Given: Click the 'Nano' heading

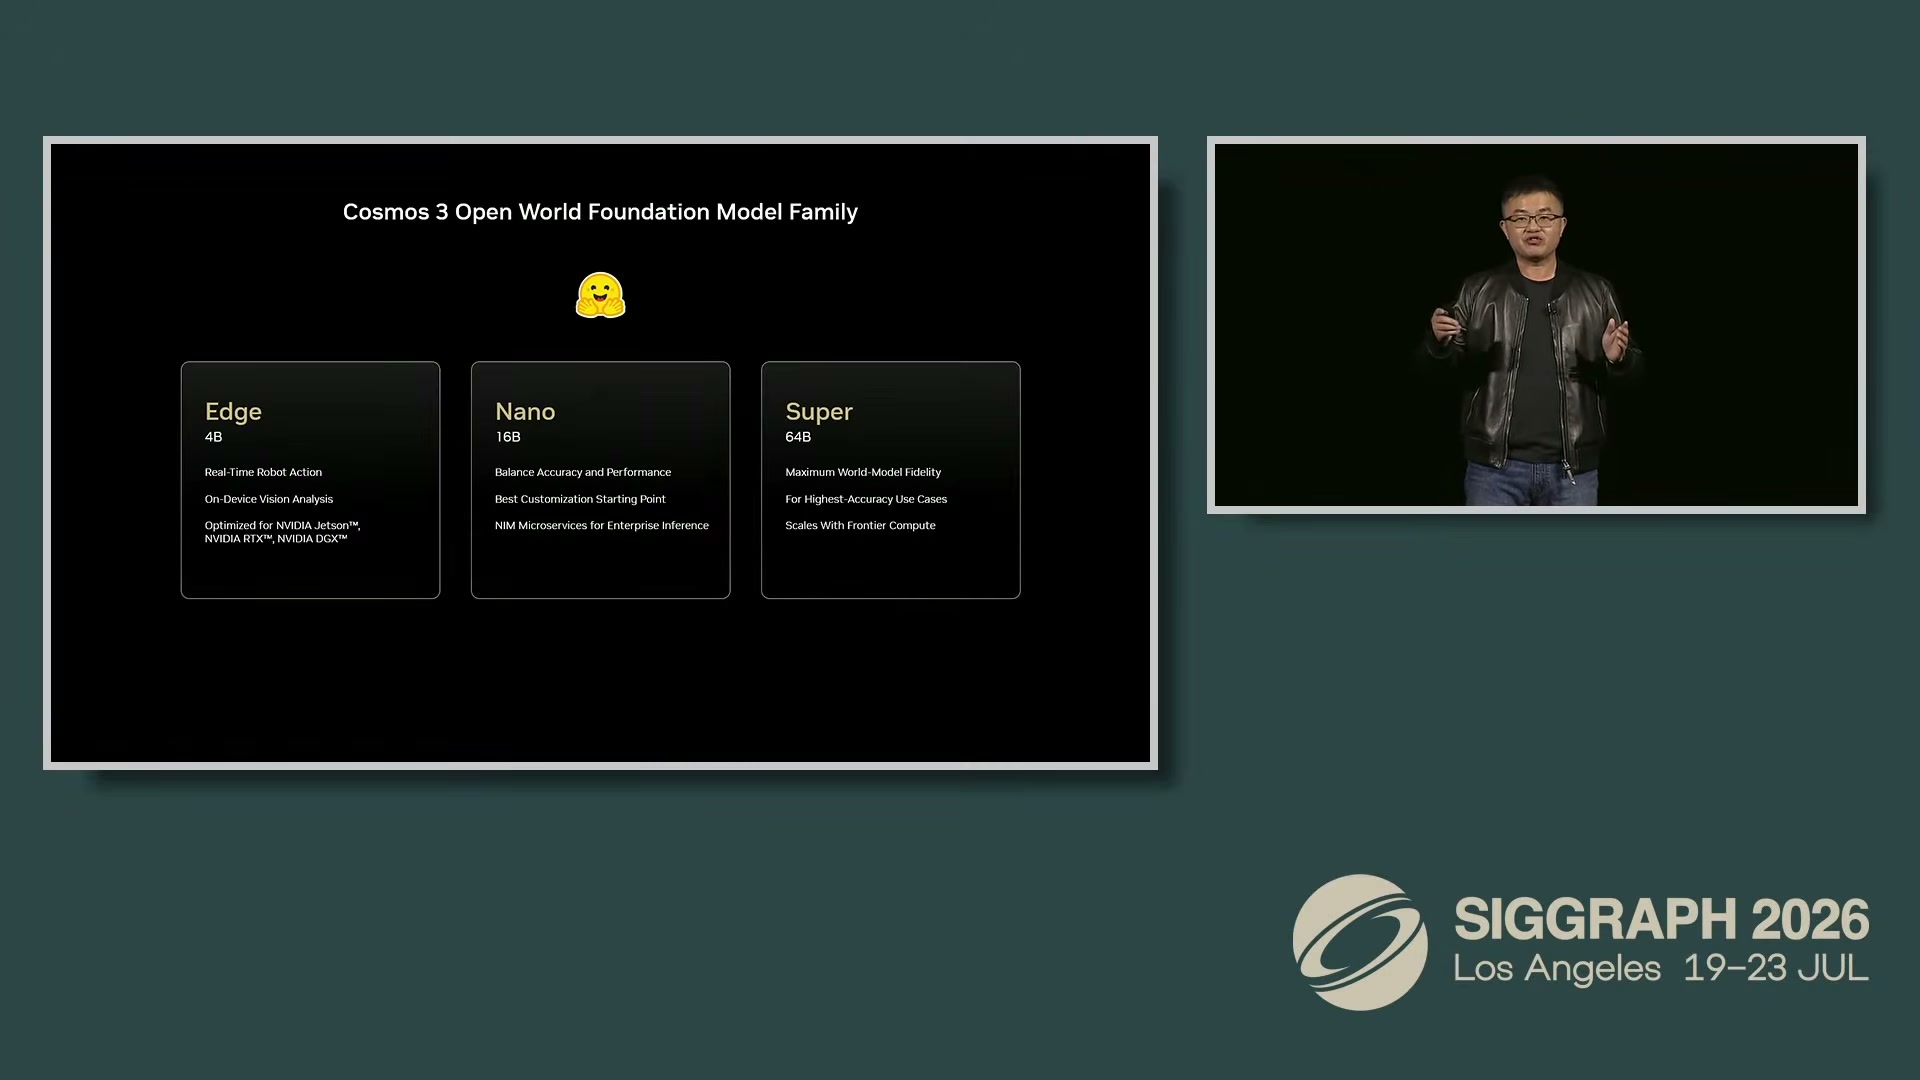Looking at the screenshot, I should tap(525, 412).
